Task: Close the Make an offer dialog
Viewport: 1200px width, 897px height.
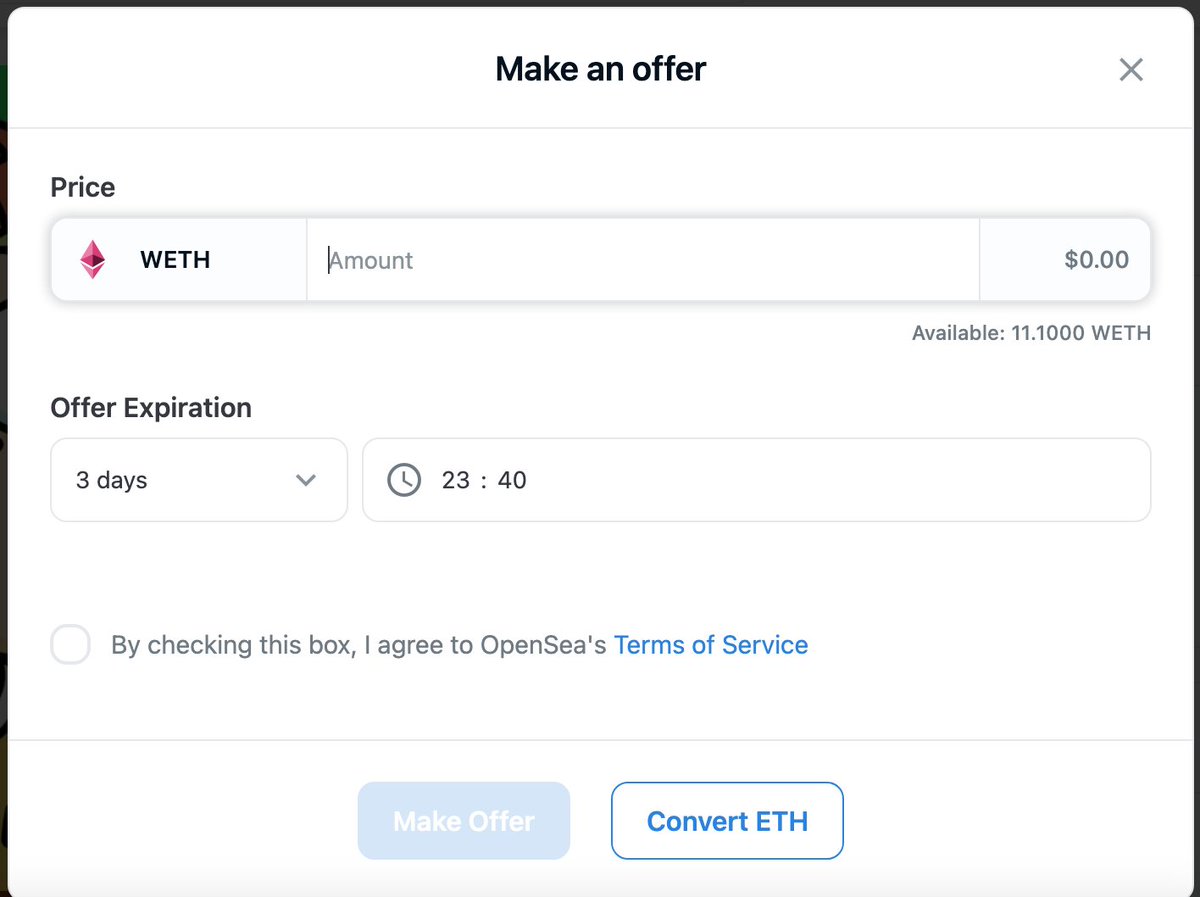Action: coord(1131,69)
